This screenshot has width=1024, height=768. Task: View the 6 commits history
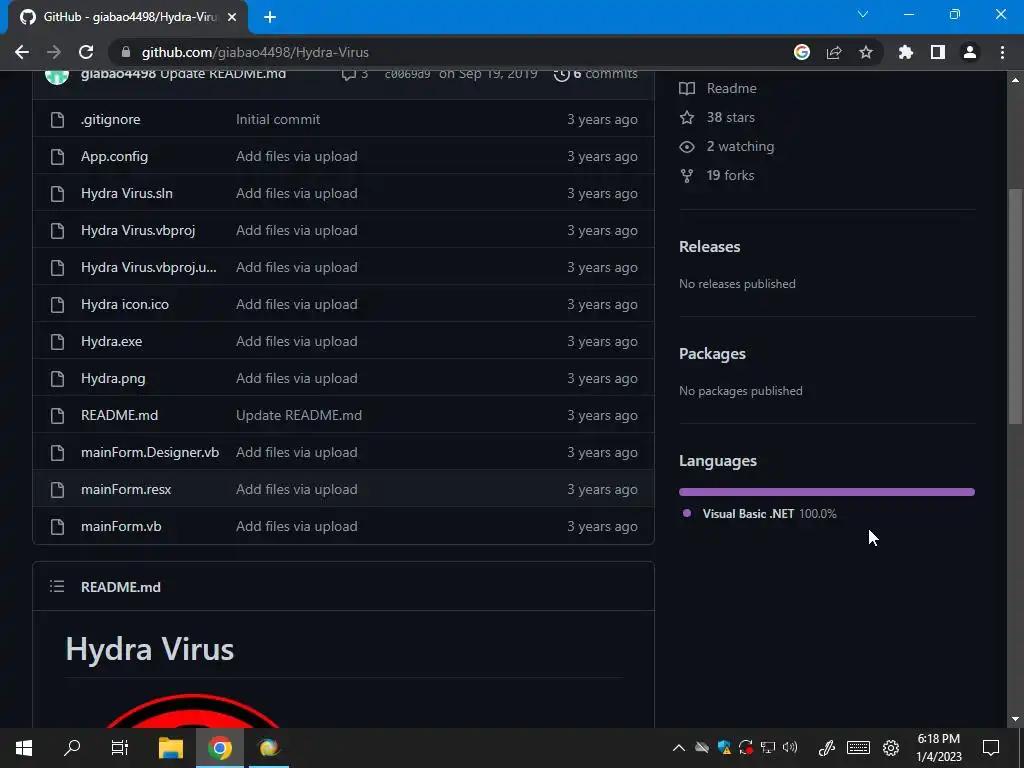tap(596, 73)
